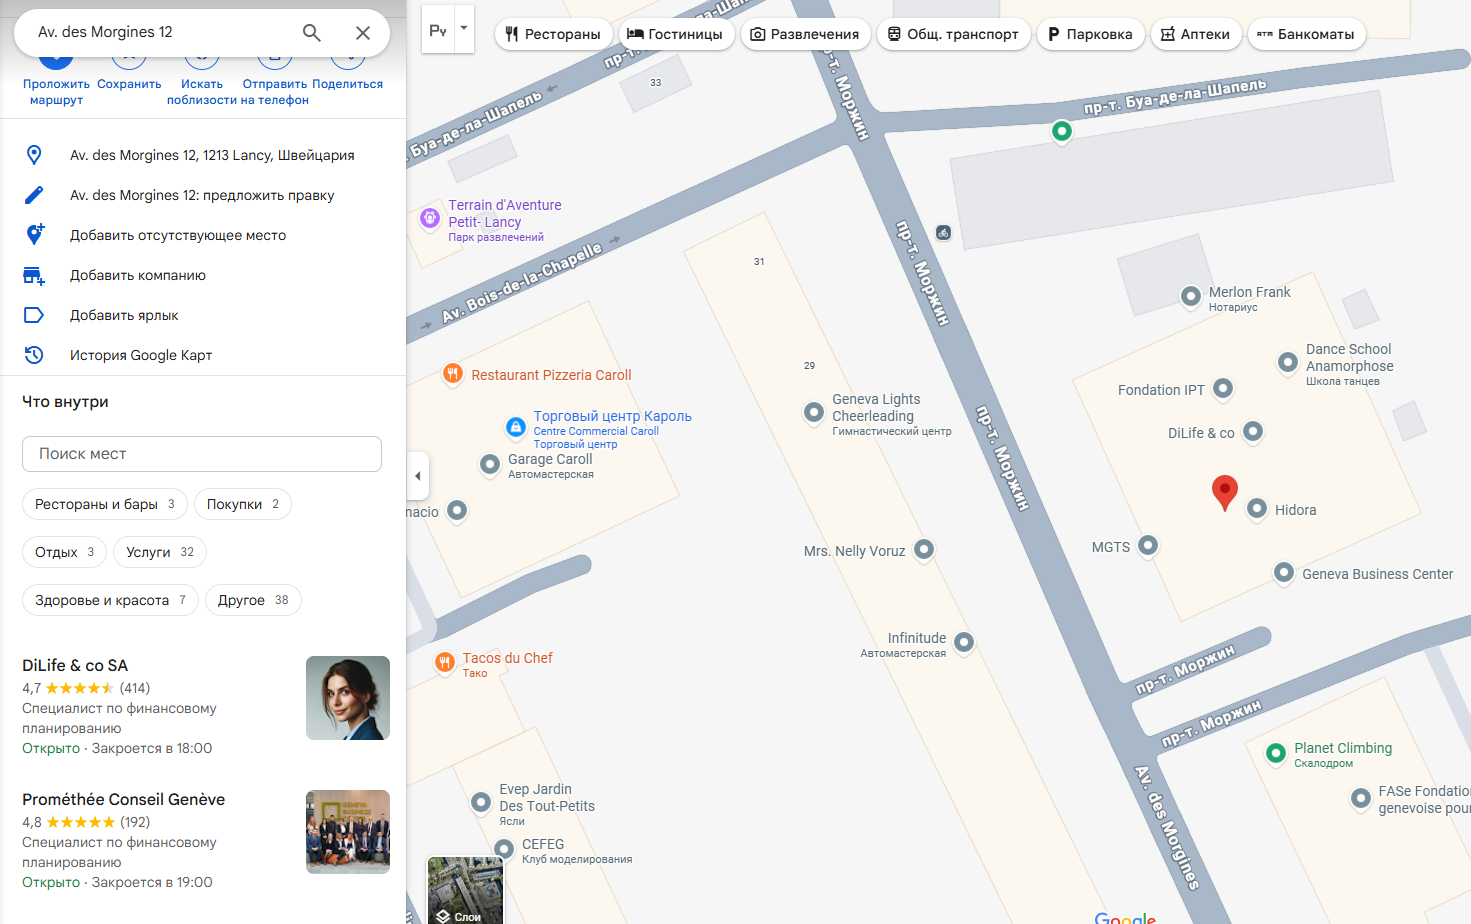Click the Развлечения filter chip
Viewport: 1471px width, 924px height.
(805, 34)
